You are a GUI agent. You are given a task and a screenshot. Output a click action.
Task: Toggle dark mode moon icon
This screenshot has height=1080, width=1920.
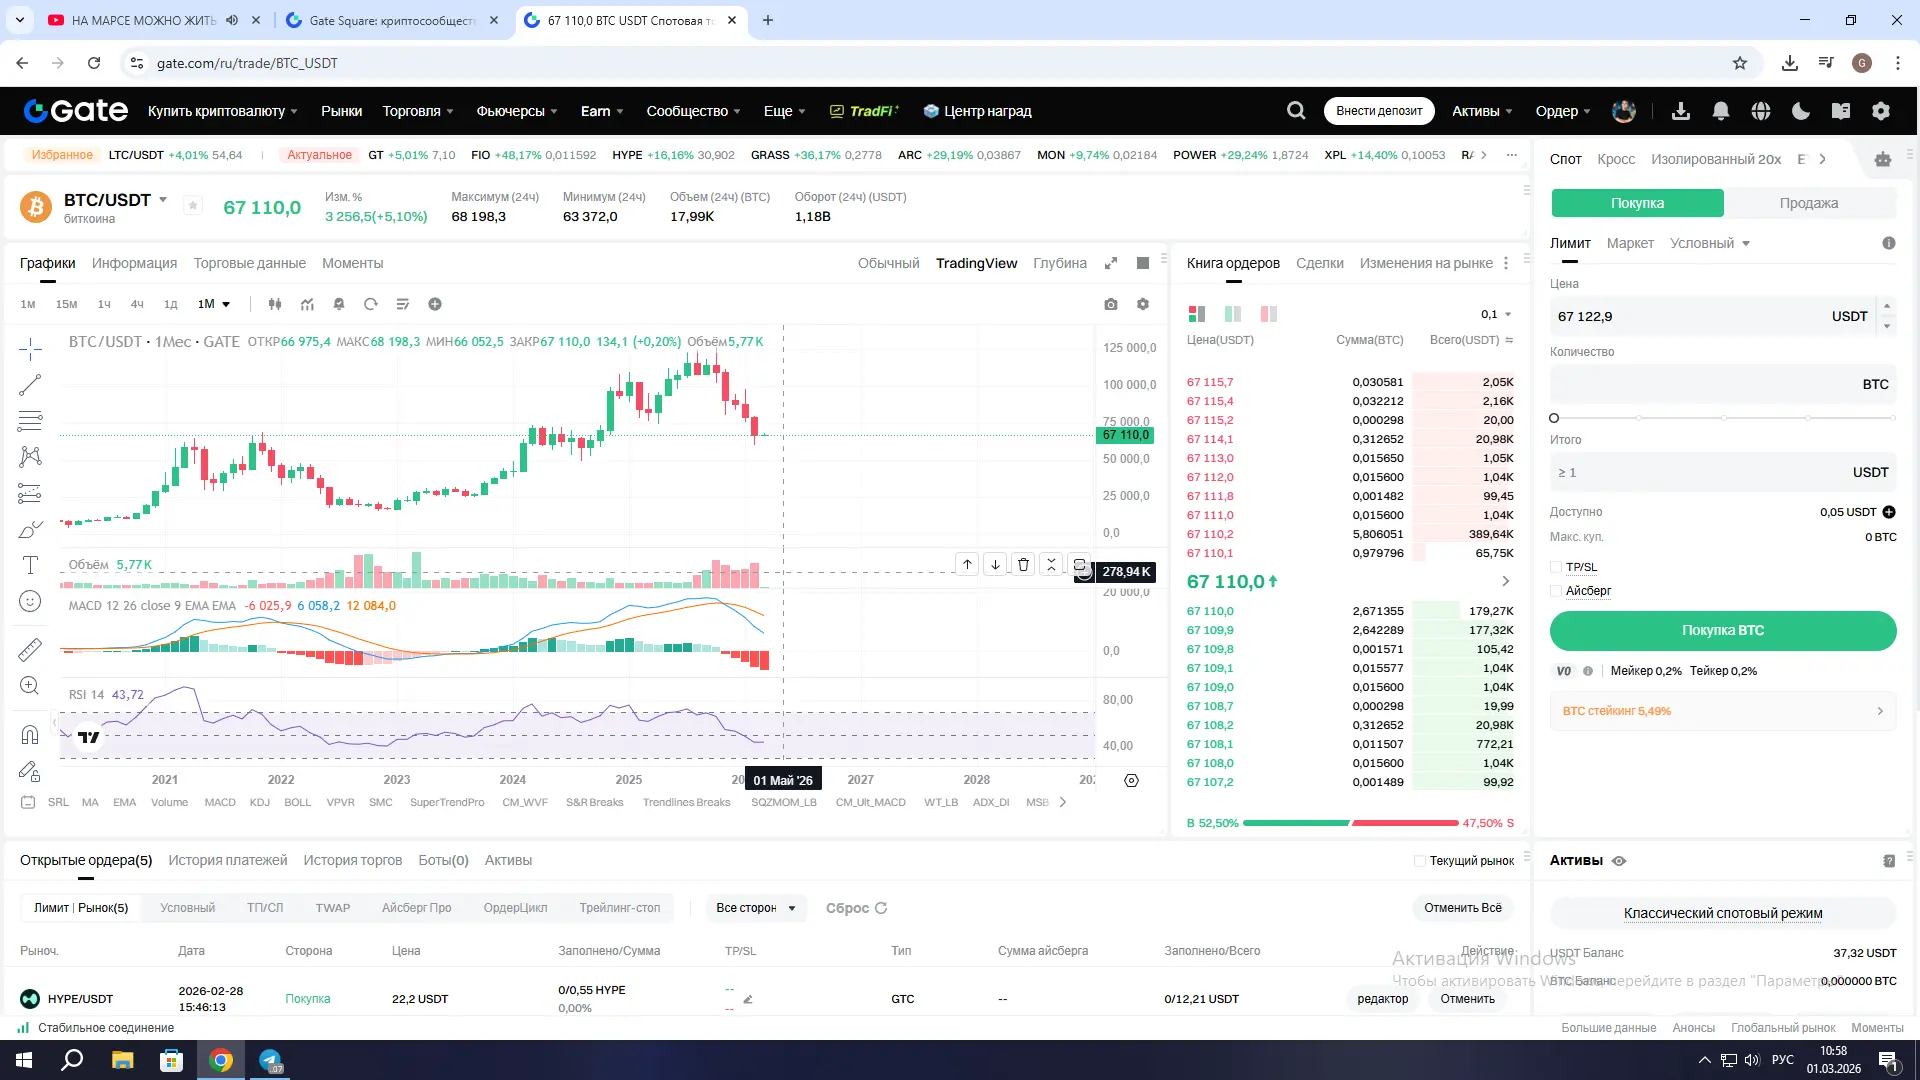tap(1801, 111)
